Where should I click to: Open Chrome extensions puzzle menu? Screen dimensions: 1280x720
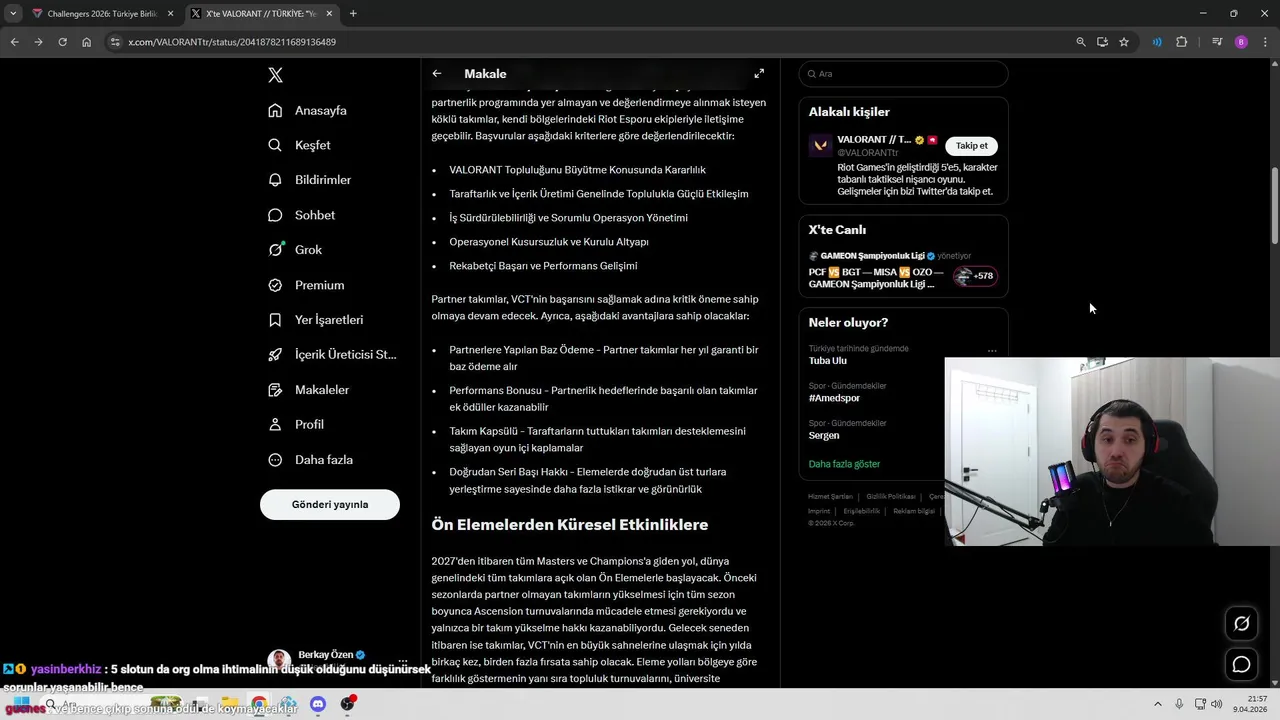point(1181,42)
